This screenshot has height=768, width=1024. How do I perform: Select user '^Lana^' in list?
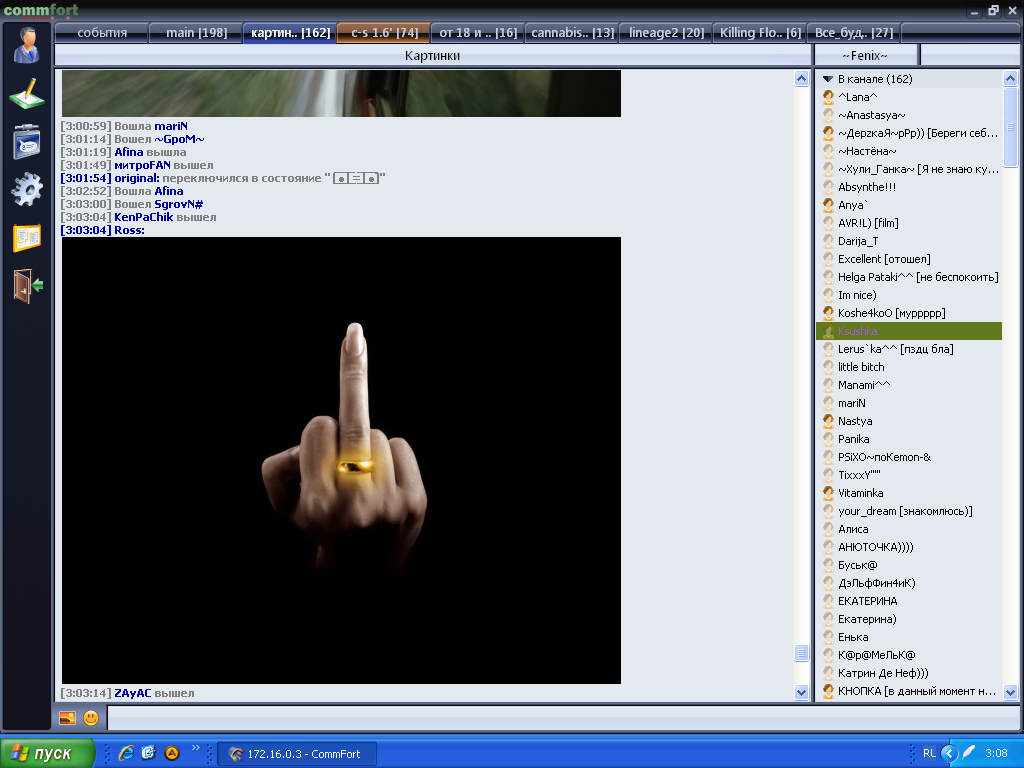(x=909, y=97)
